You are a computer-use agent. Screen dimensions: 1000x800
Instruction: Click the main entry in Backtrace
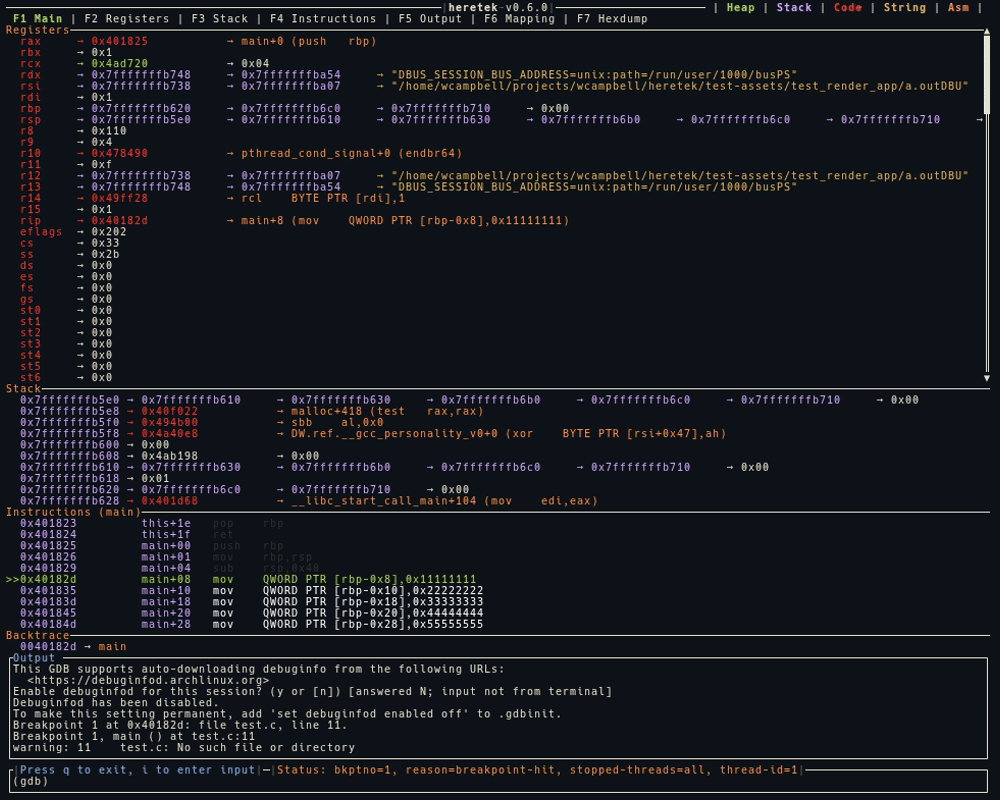click(112, 647)
